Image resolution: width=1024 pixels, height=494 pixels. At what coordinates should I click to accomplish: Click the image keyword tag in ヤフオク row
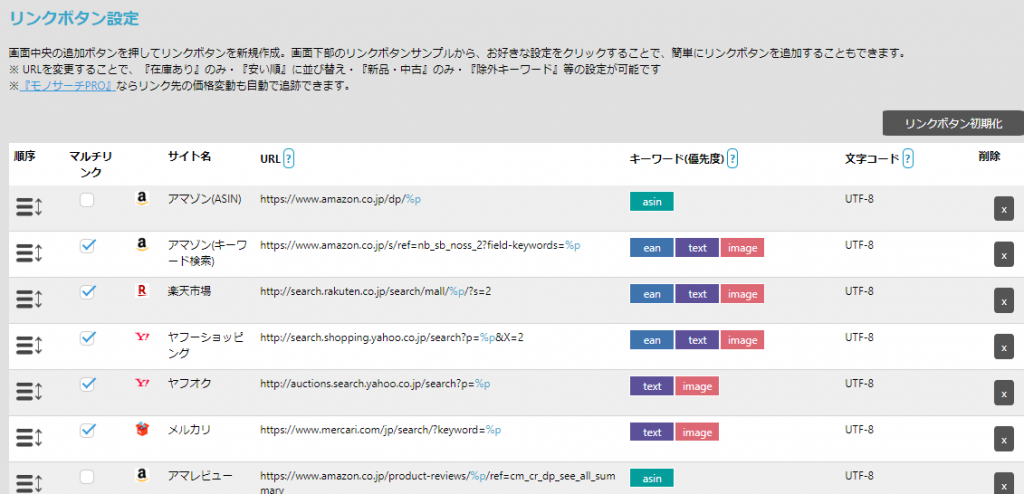click(697, 386)
